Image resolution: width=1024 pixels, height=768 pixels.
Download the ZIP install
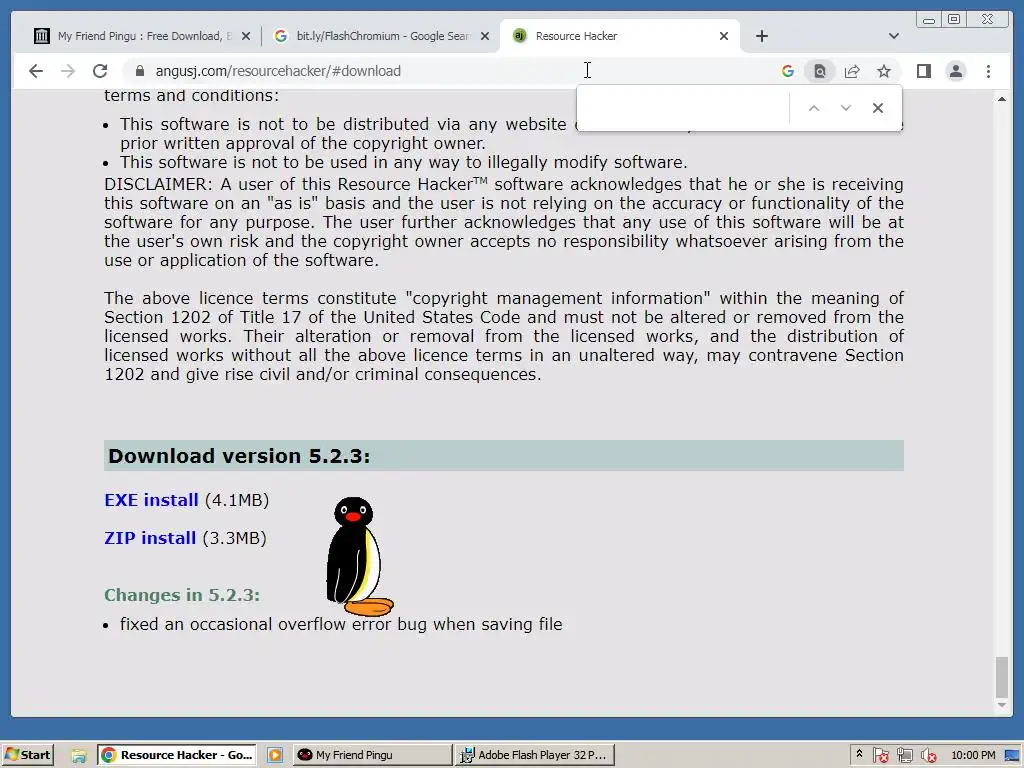tap(150, 538)
